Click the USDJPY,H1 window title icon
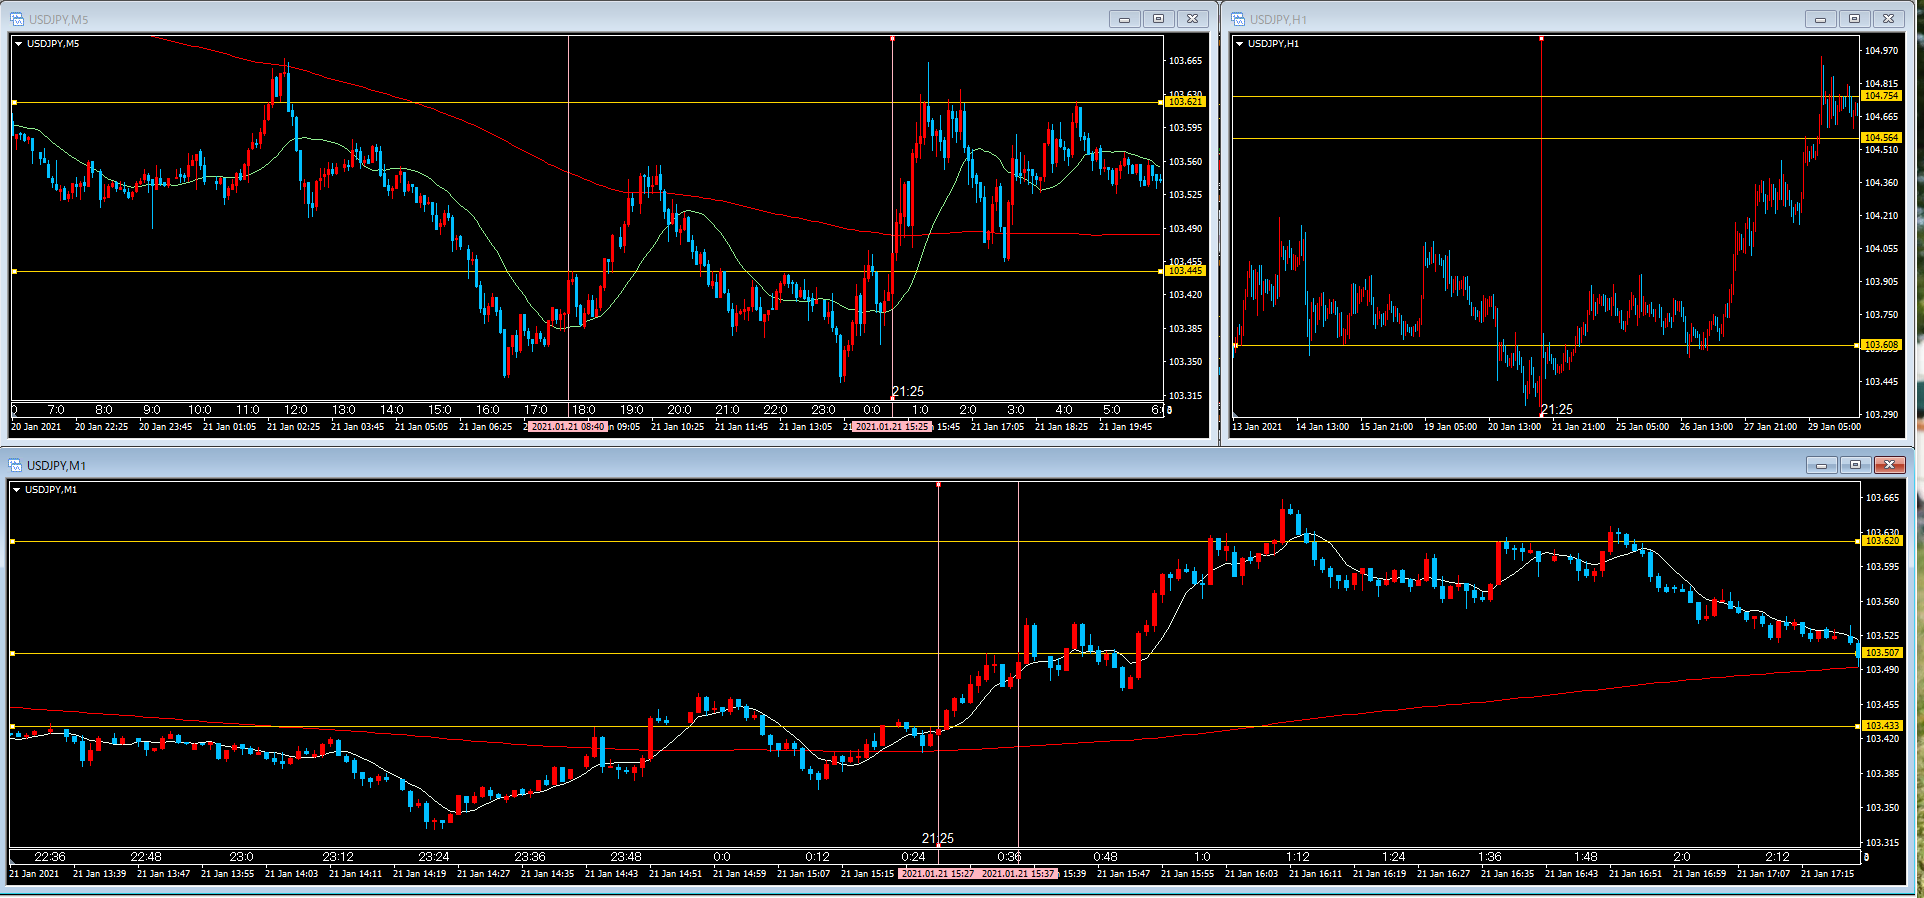Screen dimensions: 1924x898 (1238, 19)
